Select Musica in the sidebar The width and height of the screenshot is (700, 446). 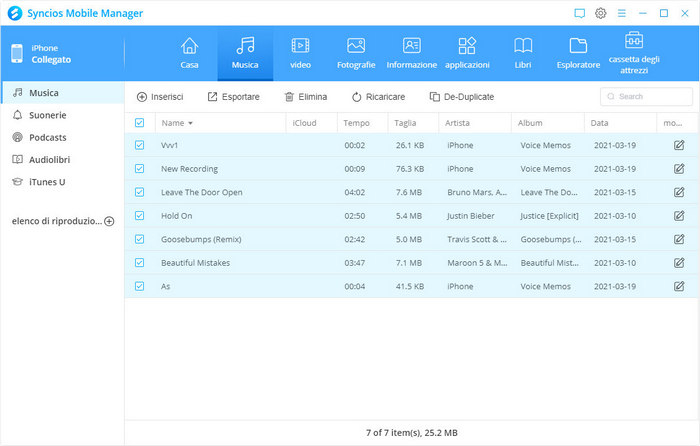(62, 93)
